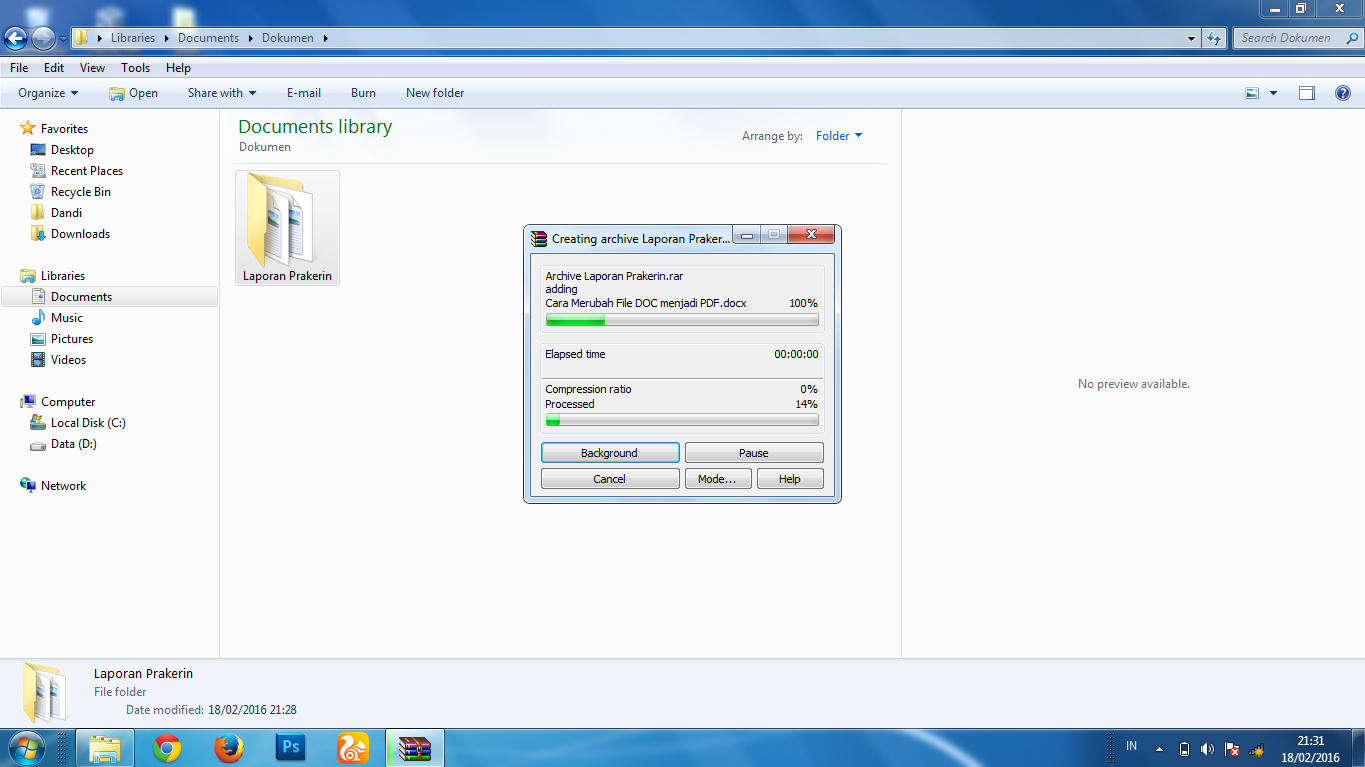
Task: Select the Laporan Prakerin folder thumbnail
Action: pyautogui.click(x=287, y=228)
